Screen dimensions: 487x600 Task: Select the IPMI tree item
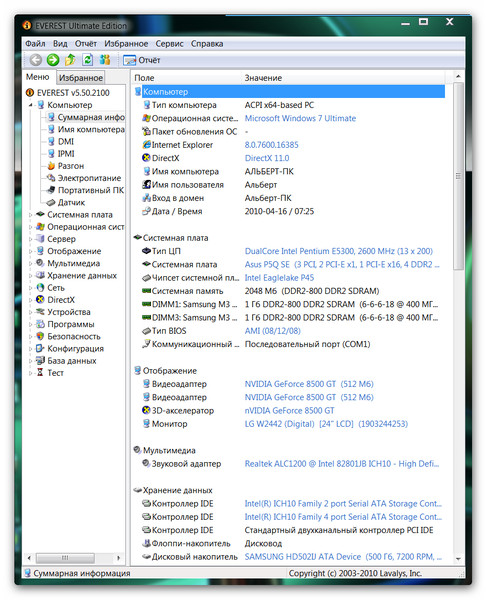pos(66,154)
